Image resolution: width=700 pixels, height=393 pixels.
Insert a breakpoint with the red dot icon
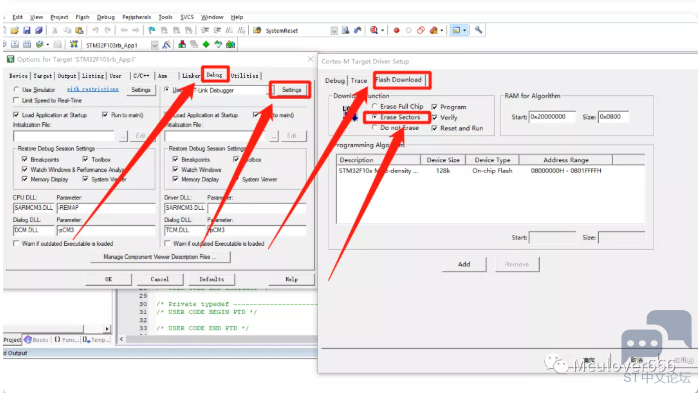[396, 30]
